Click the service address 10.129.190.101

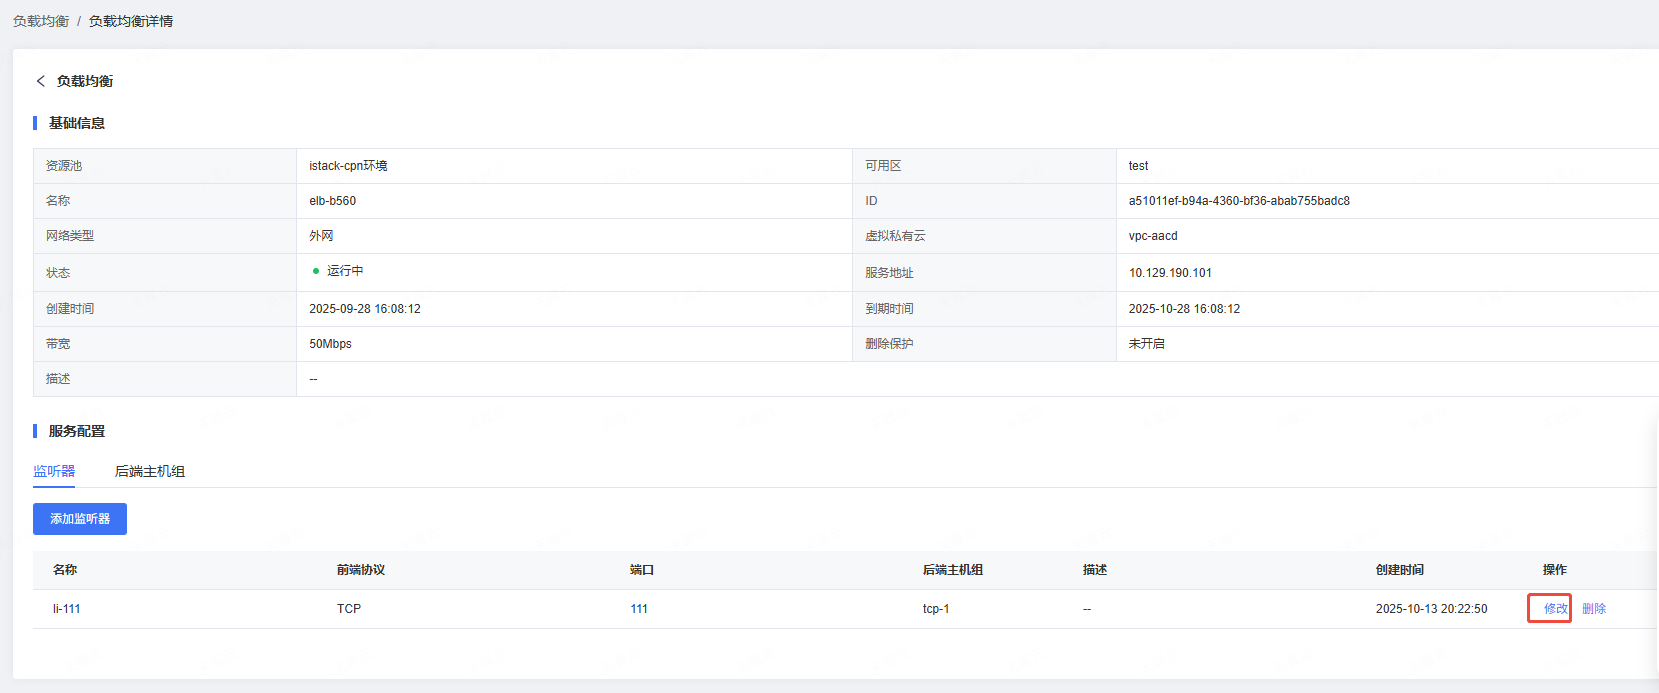[x=1170, y=273]
